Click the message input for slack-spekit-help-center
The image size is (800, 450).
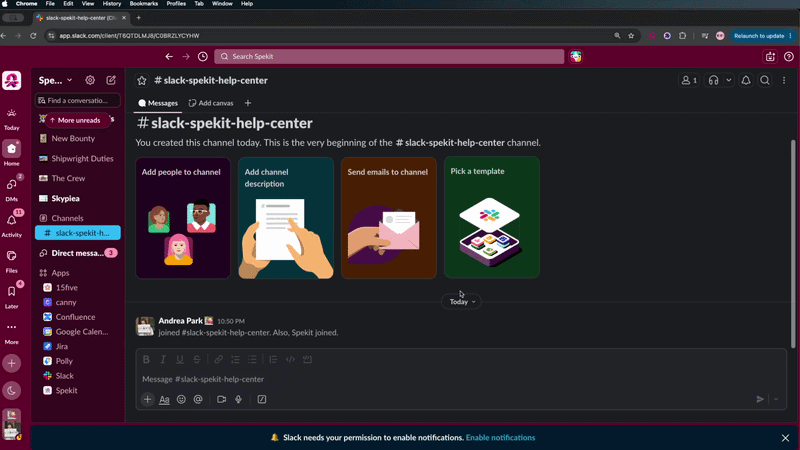[x=461, y=379]
